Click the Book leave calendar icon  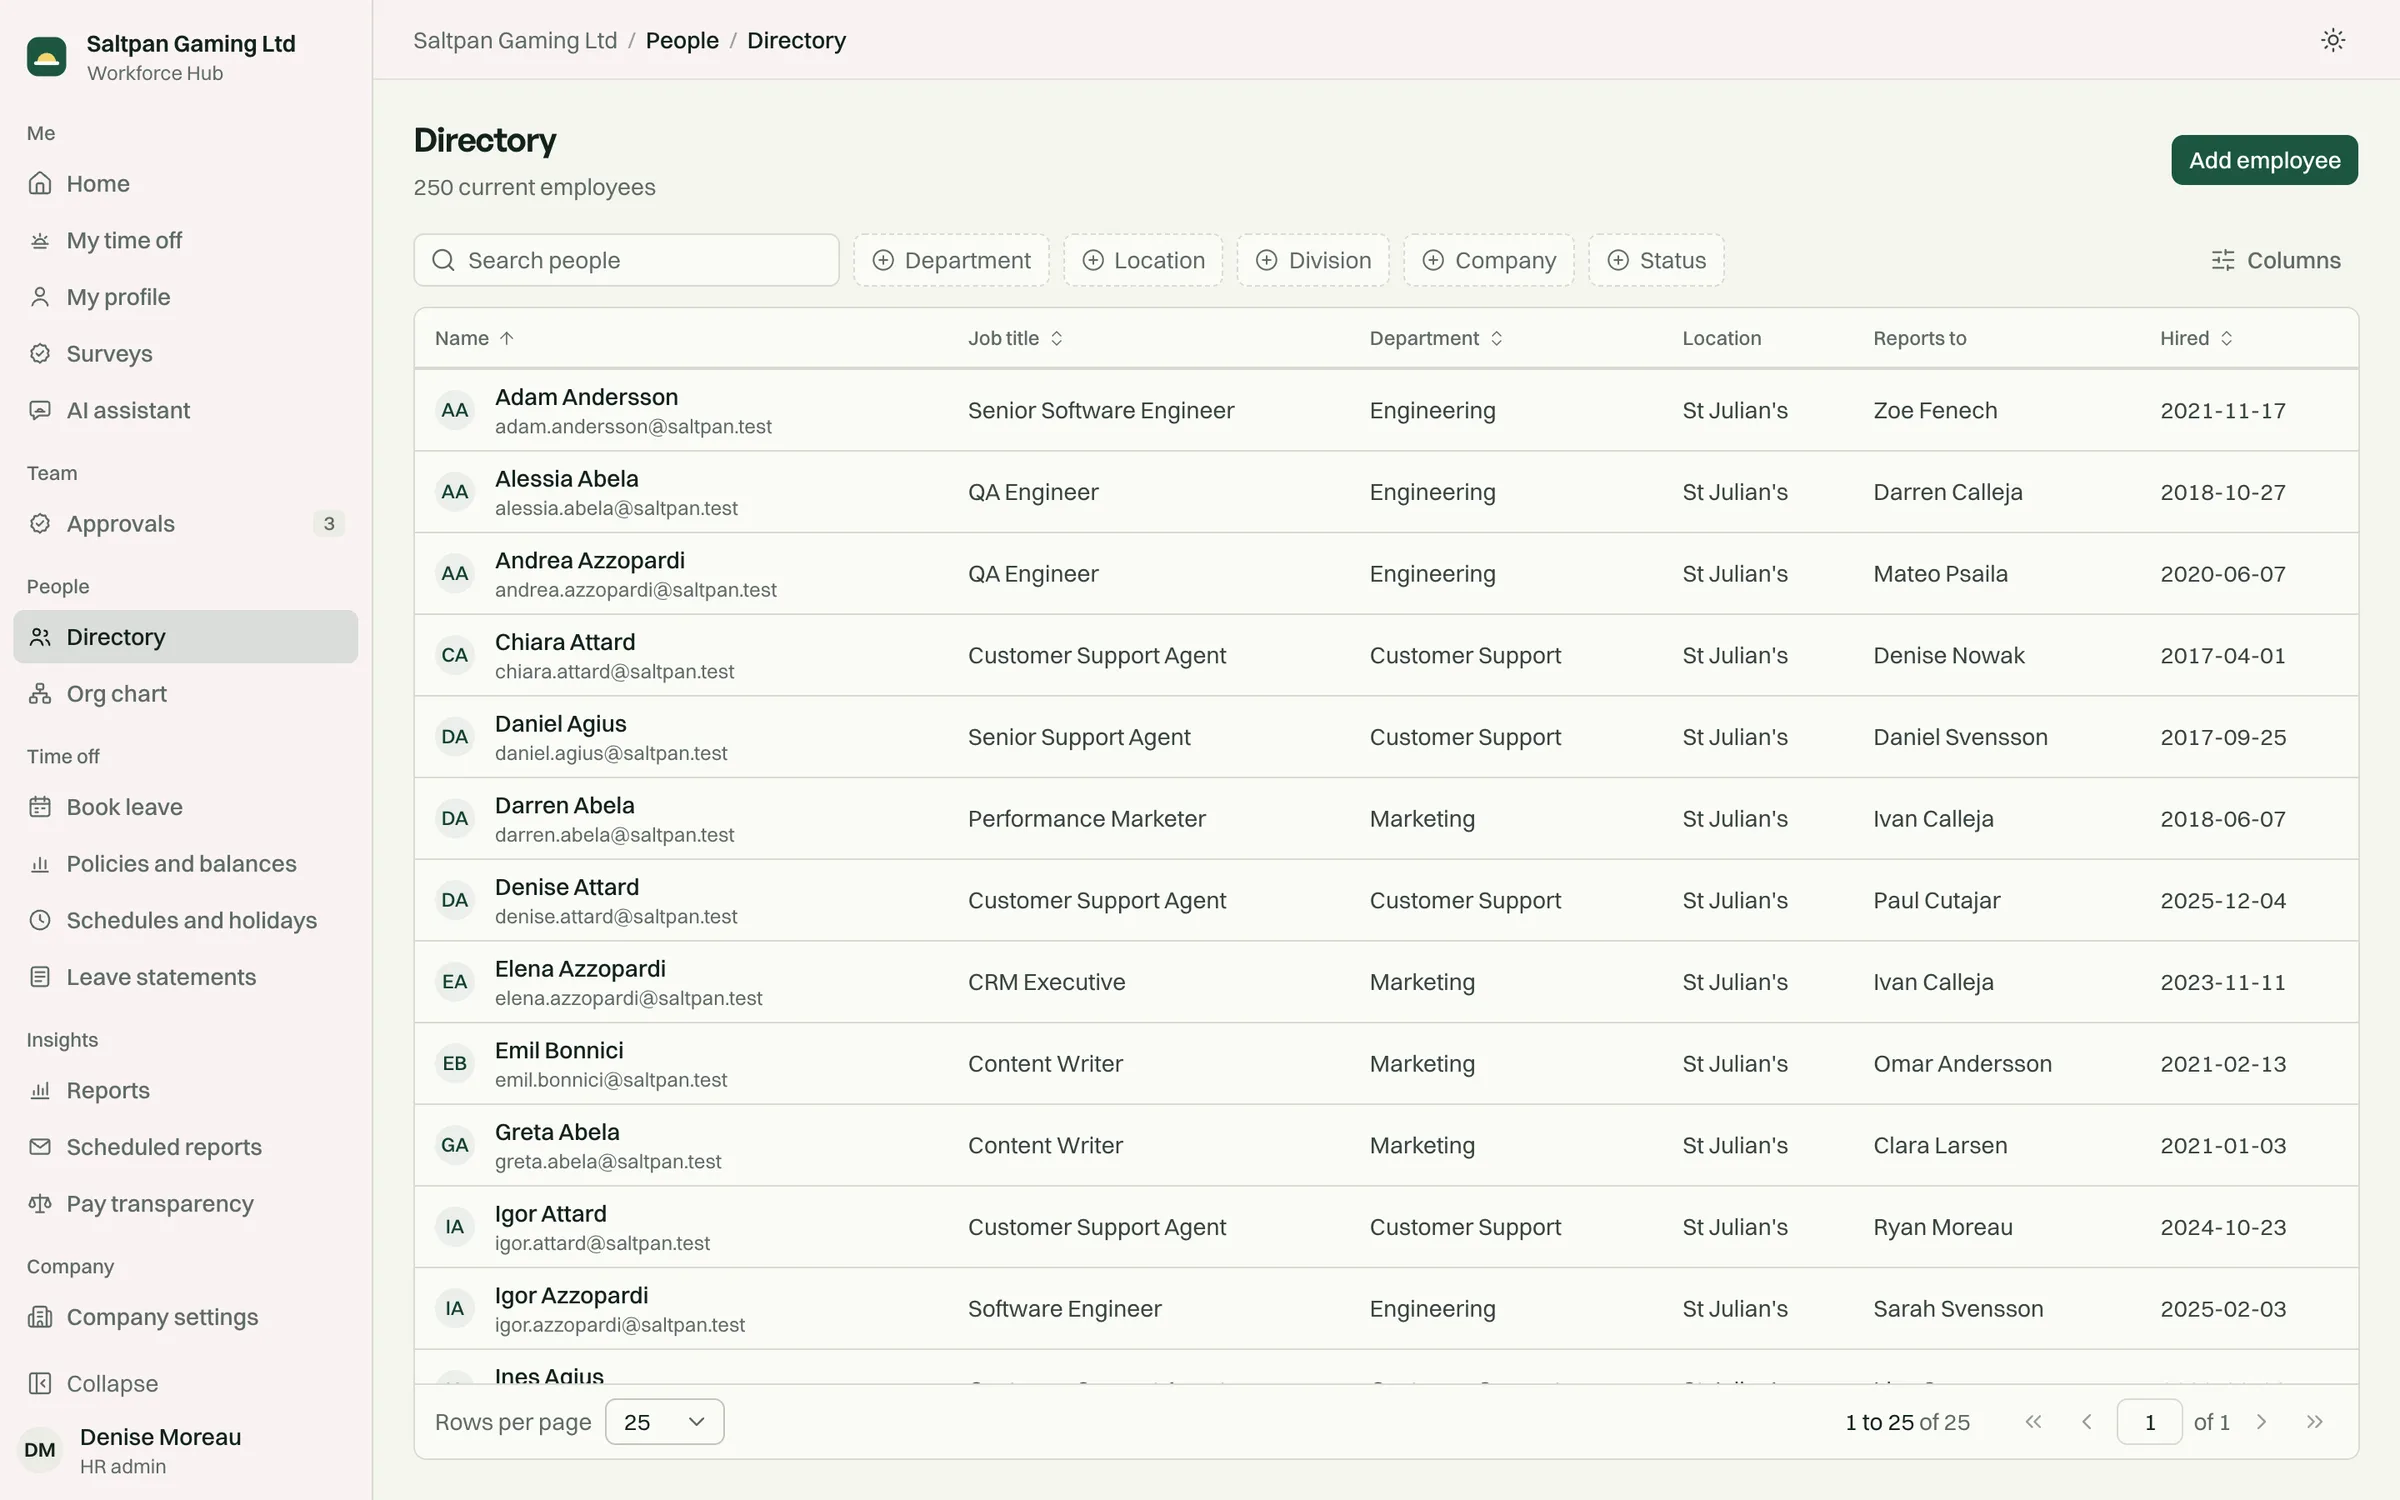40,807
